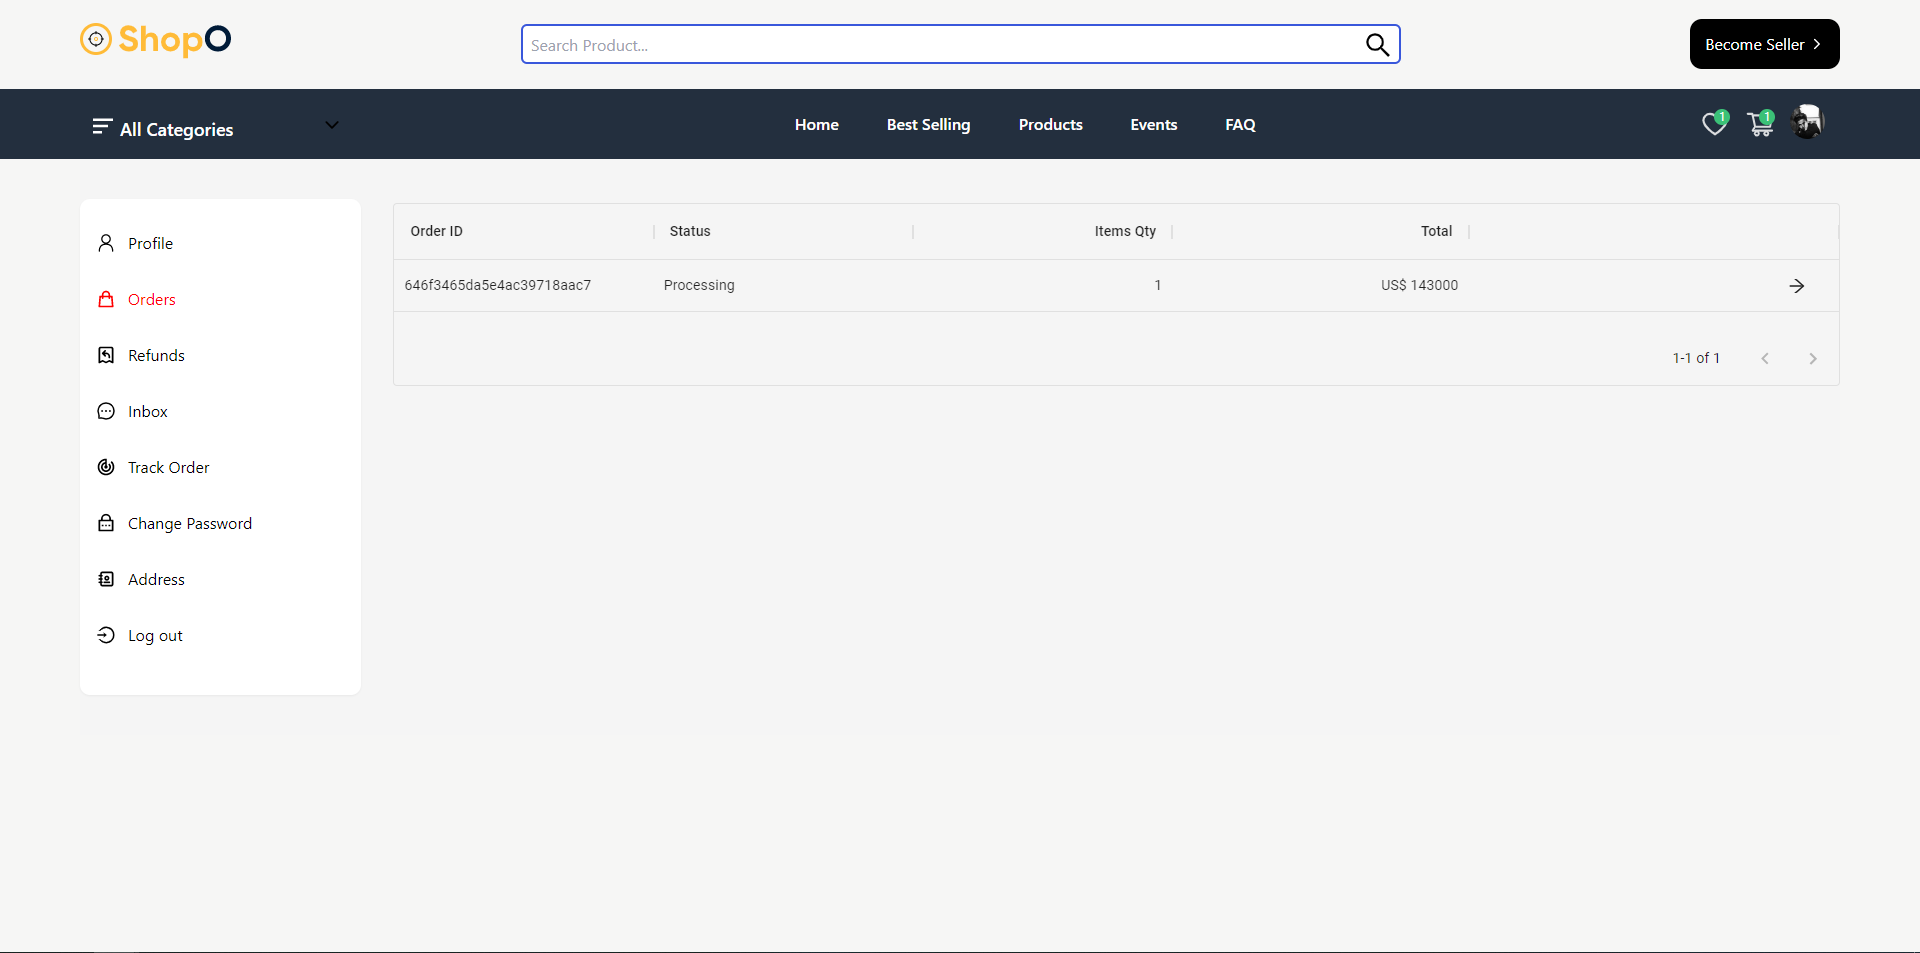Image resolution: width=1920 pixels, height=953 pixels.
Task: View order details via the arrow icon
Action: coord(1797,286)
